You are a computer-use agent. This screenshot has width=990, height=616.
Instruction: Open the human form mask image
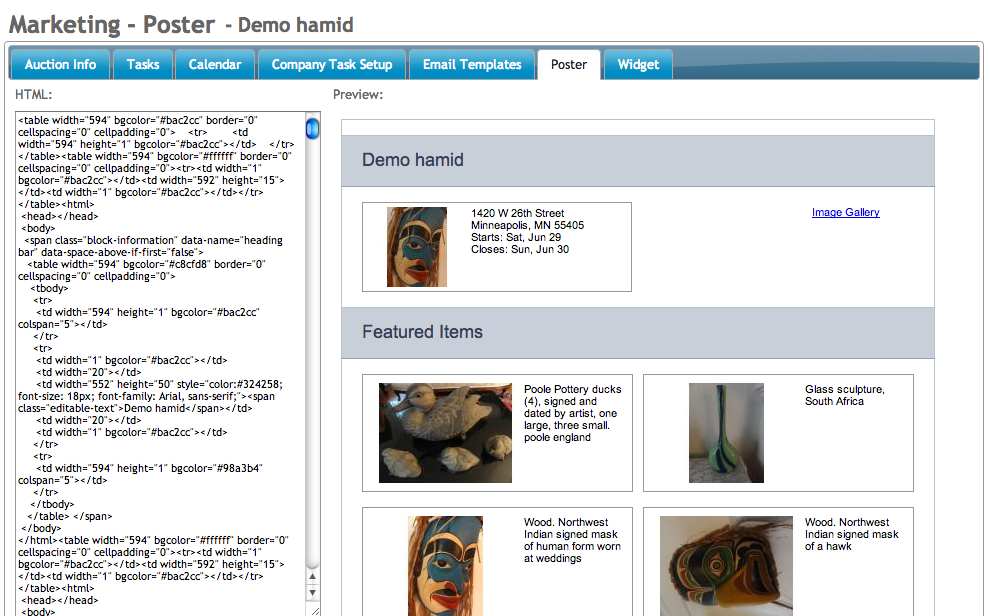pos(445,566)
